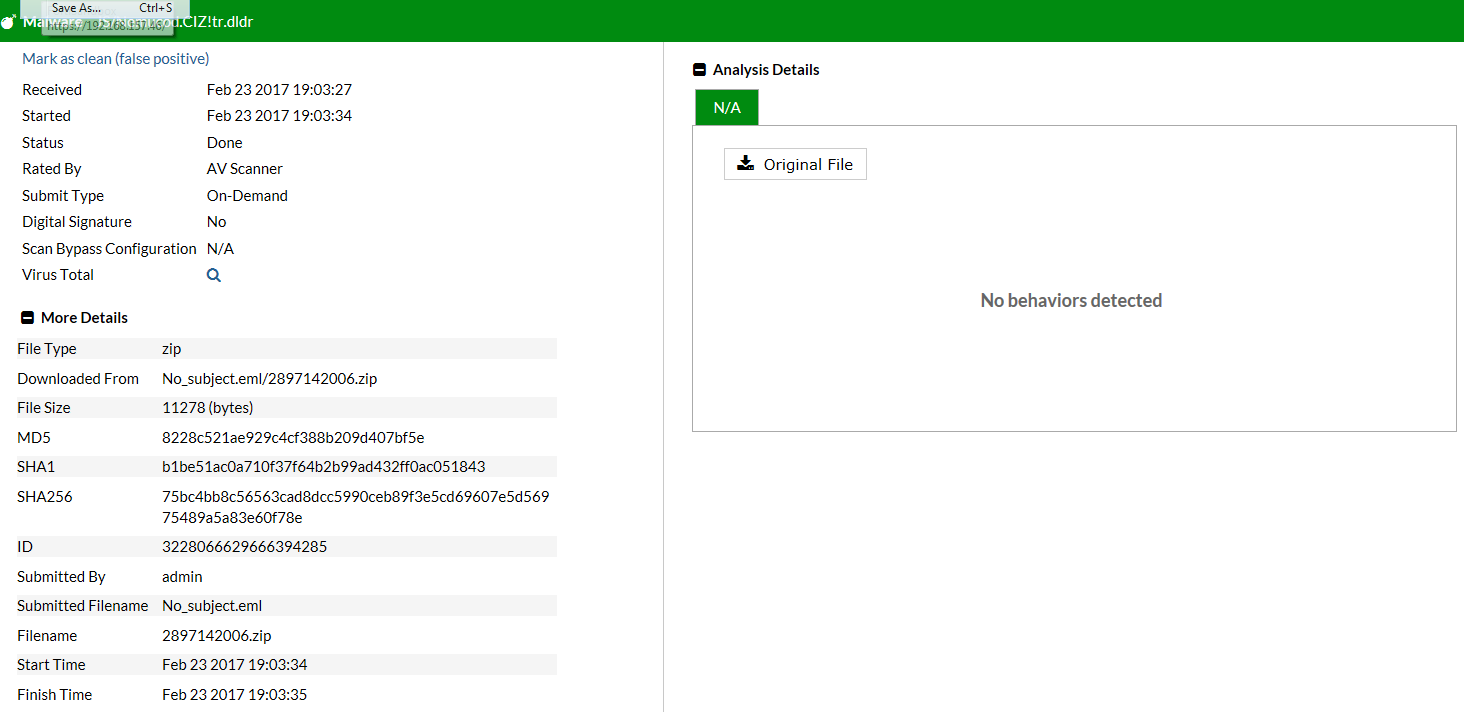Collapse the Analysis Details section

click(699, 70)
